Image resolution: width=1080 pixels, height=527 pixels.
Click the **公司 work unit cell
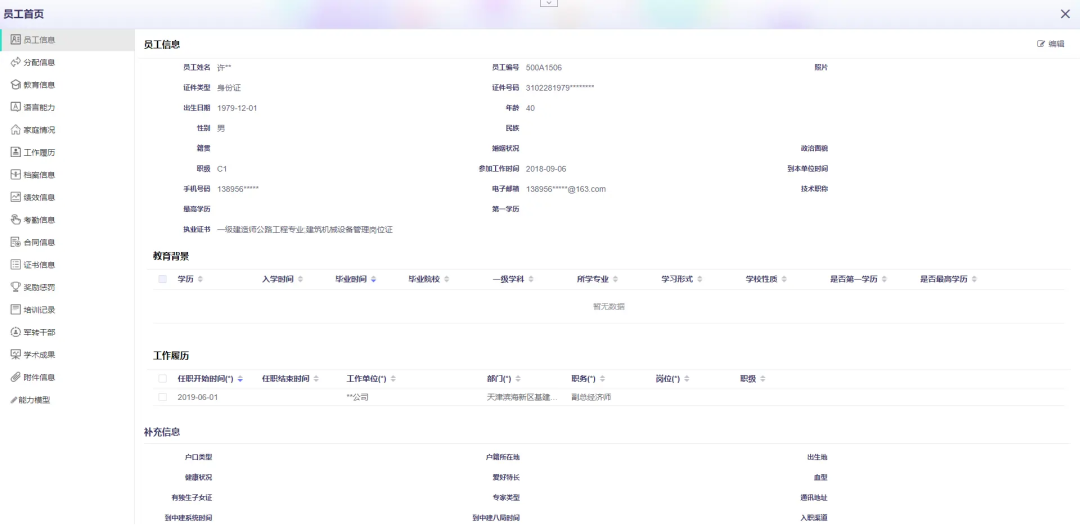point(357,397)
